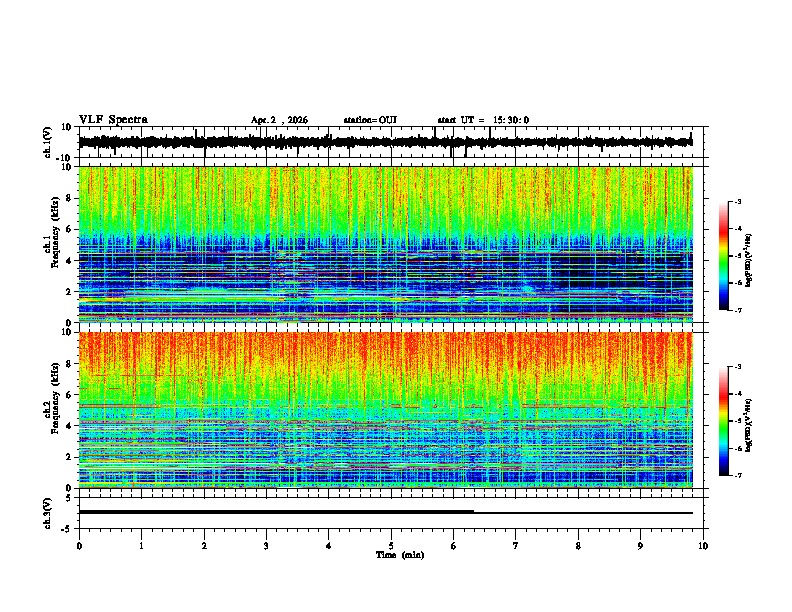Click time axis tick label "1"

[141, 546]
